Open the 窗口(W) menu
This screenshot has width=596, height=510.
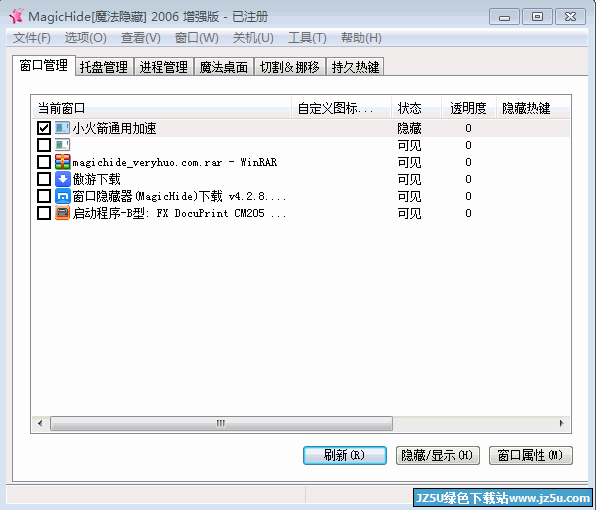pos(197,38)
